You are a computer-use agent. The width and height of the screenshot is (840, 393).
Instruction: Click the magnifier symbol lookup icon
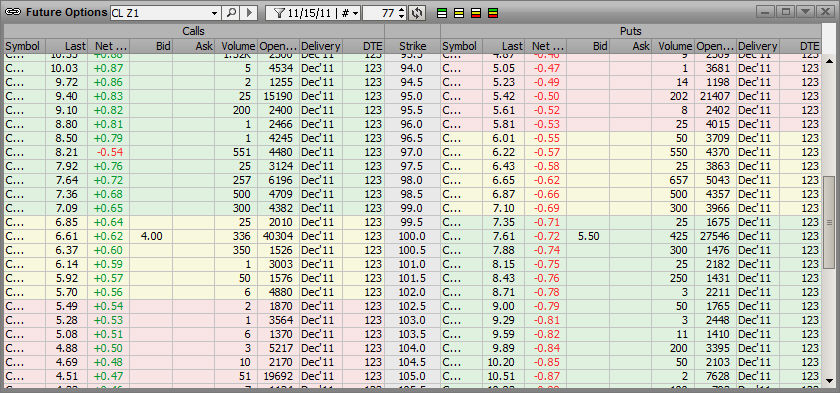(231, 13)
